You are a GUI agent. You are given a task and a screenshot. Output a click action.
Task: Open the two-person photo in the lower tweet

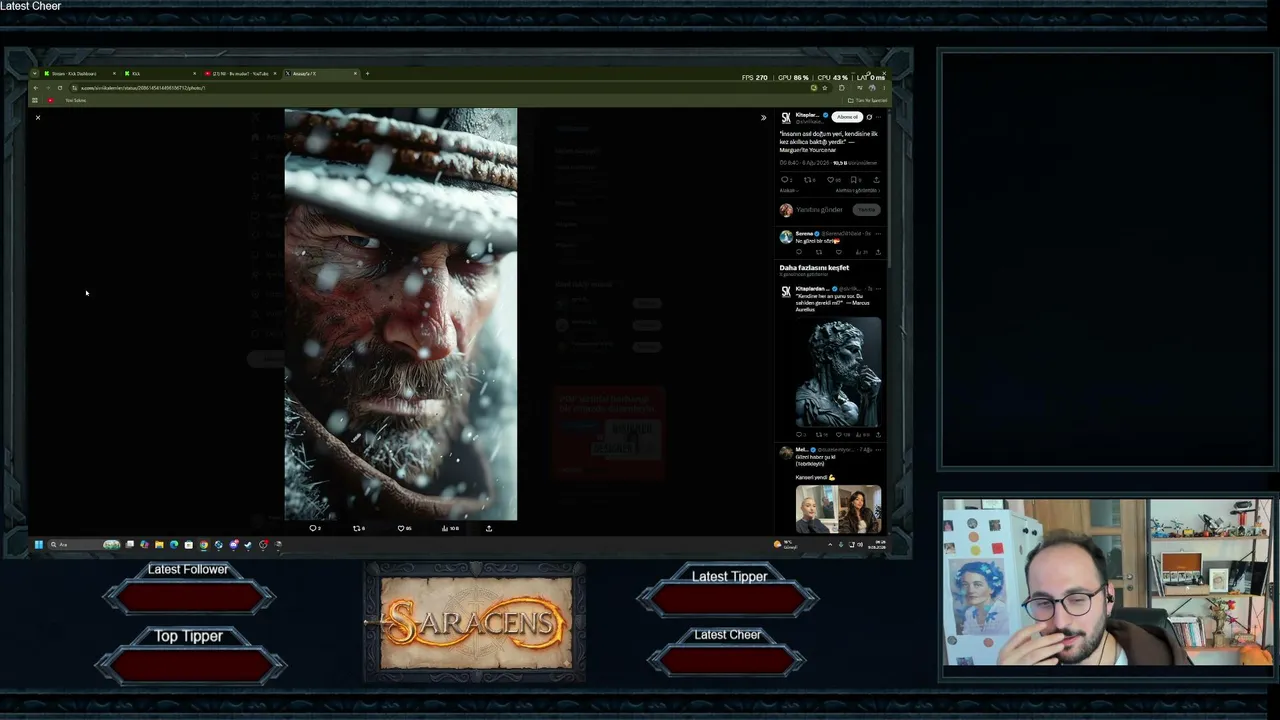click(x=838, y=509)
